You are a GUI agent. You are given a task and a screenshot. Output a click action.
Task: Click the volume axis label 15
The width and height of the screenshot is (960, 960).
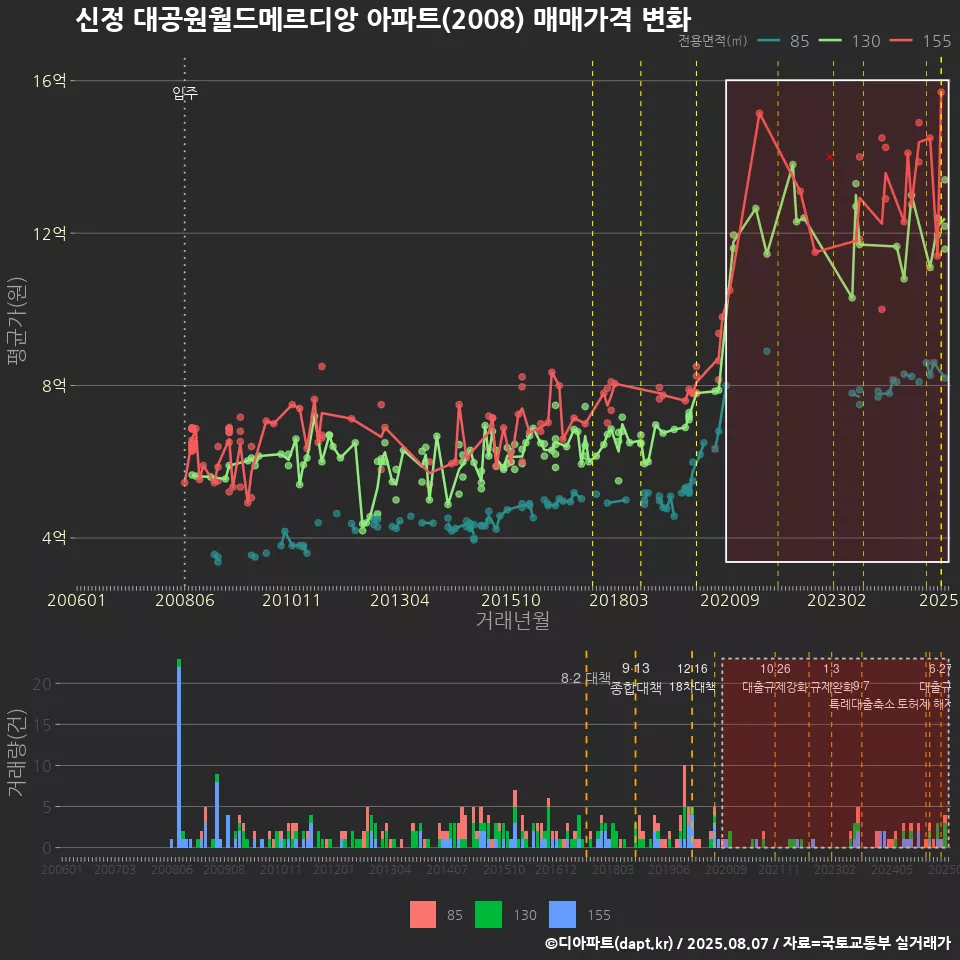tap(43, 725)
